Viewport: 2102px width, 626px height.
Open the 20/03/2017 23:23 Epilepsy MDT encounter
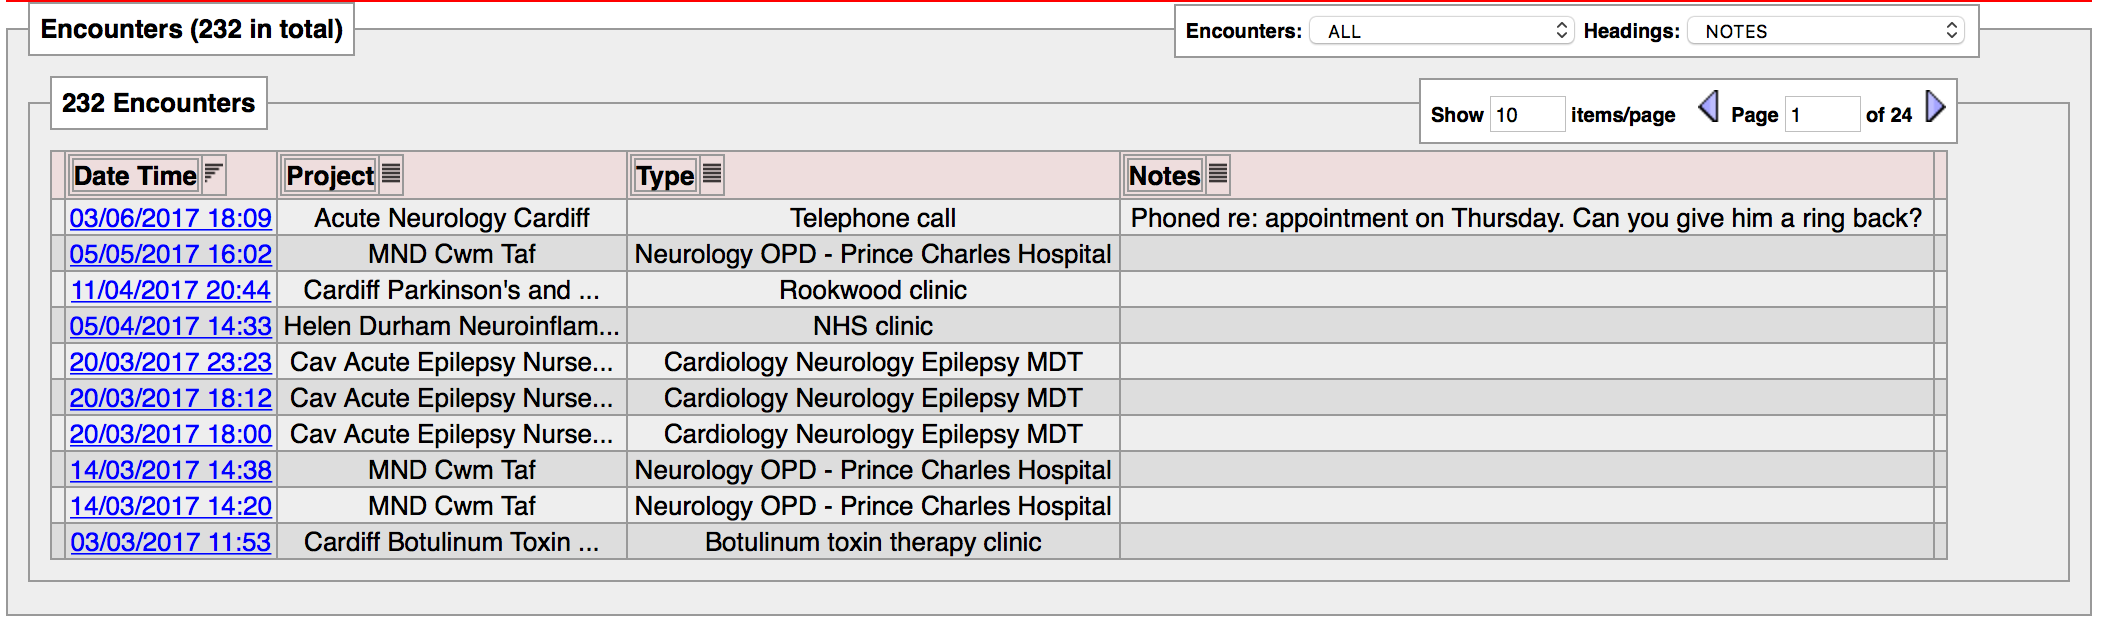[170, 361]
